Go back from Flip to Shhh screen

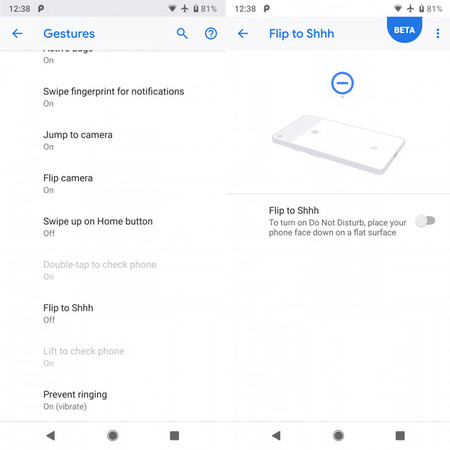243,33
